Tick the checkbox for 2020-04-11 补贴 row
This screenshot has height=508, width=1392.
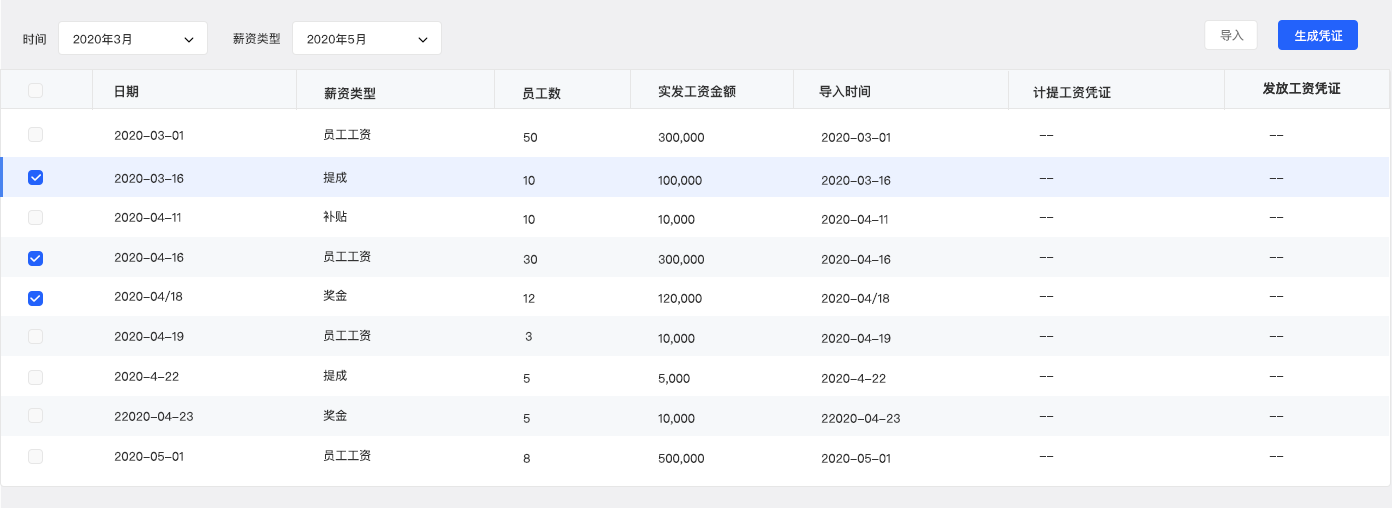[x=36, y=217]
